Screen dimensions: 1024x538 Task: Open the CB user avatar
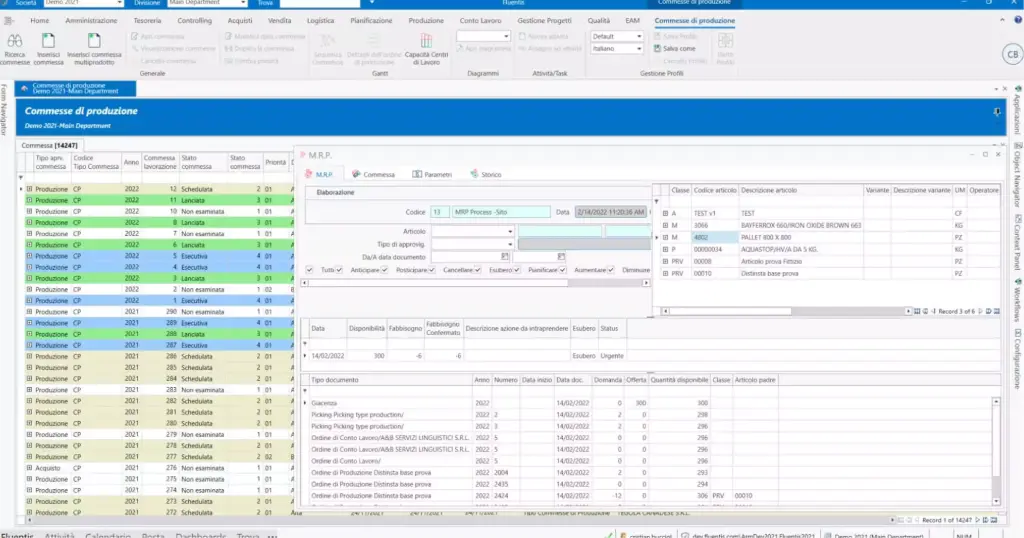pos(1012,54)
